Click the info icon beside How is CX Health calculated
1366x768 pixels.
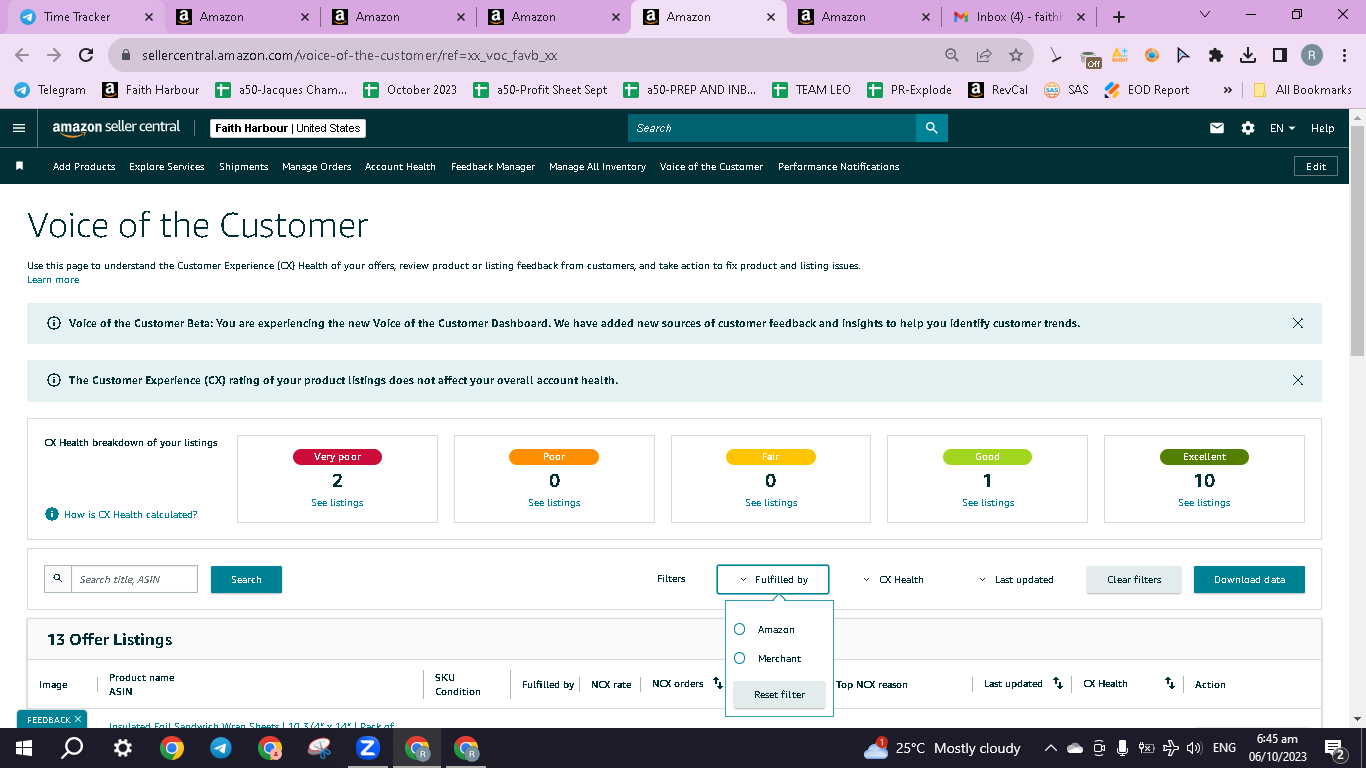[52, 514]
